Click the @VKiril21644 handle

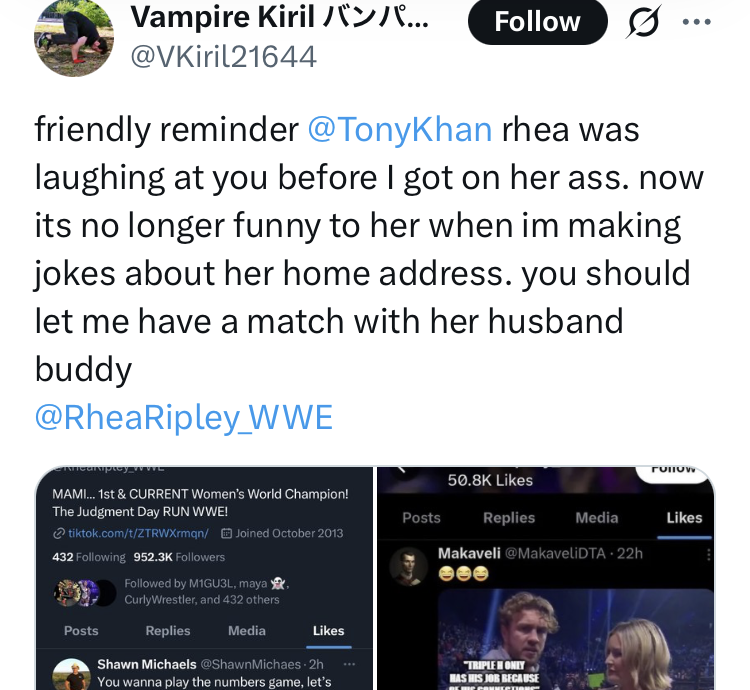point(223,57)
